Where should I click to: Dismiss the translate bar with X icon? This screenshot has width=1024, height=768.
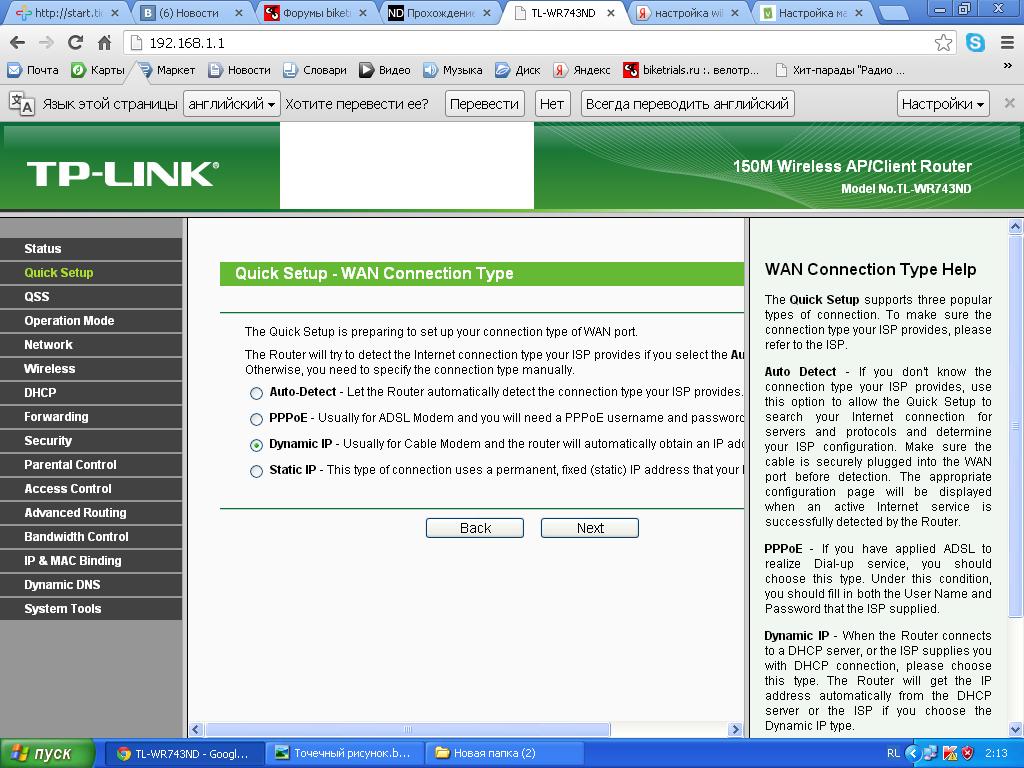[x=1009, y=103]
